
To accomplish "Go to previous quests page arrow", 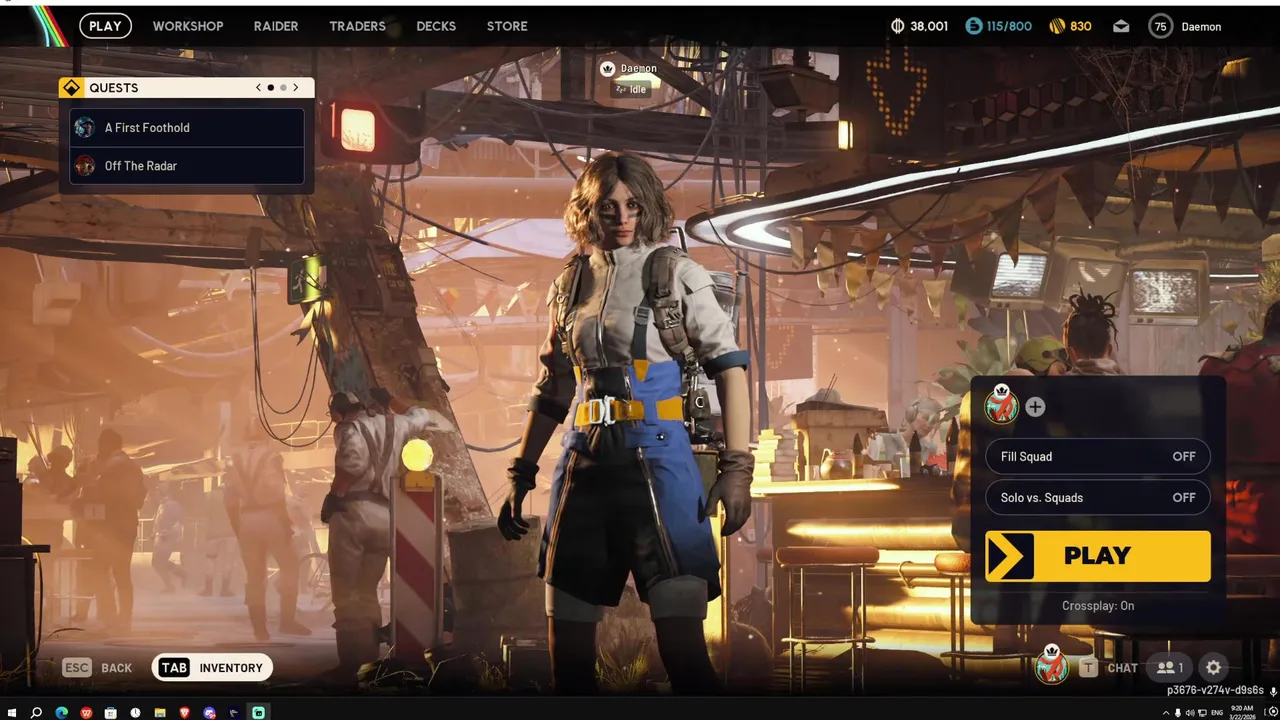I will (258, 88).
